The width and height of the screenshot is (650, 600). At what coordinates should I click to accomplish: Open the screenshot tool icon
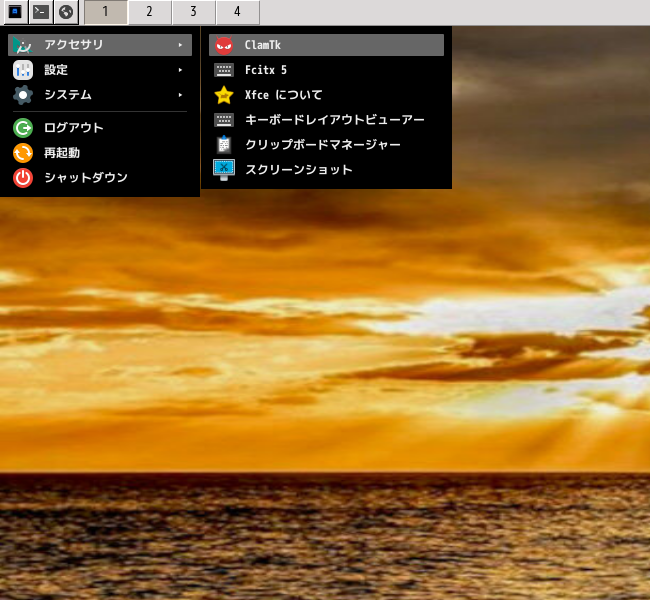pos(224,170)
